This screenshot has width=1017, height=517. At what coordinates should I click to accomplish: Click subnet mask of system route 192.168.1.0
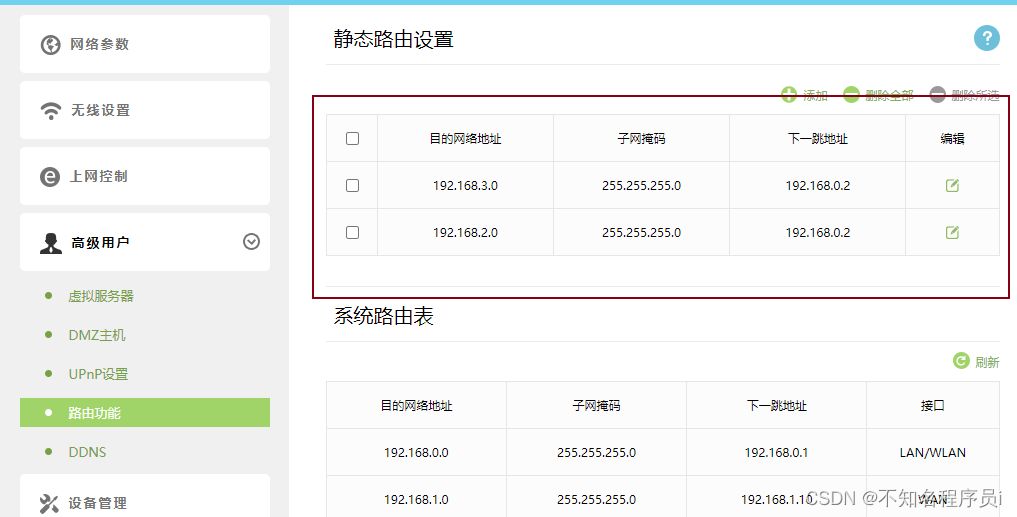coord(596,499)
